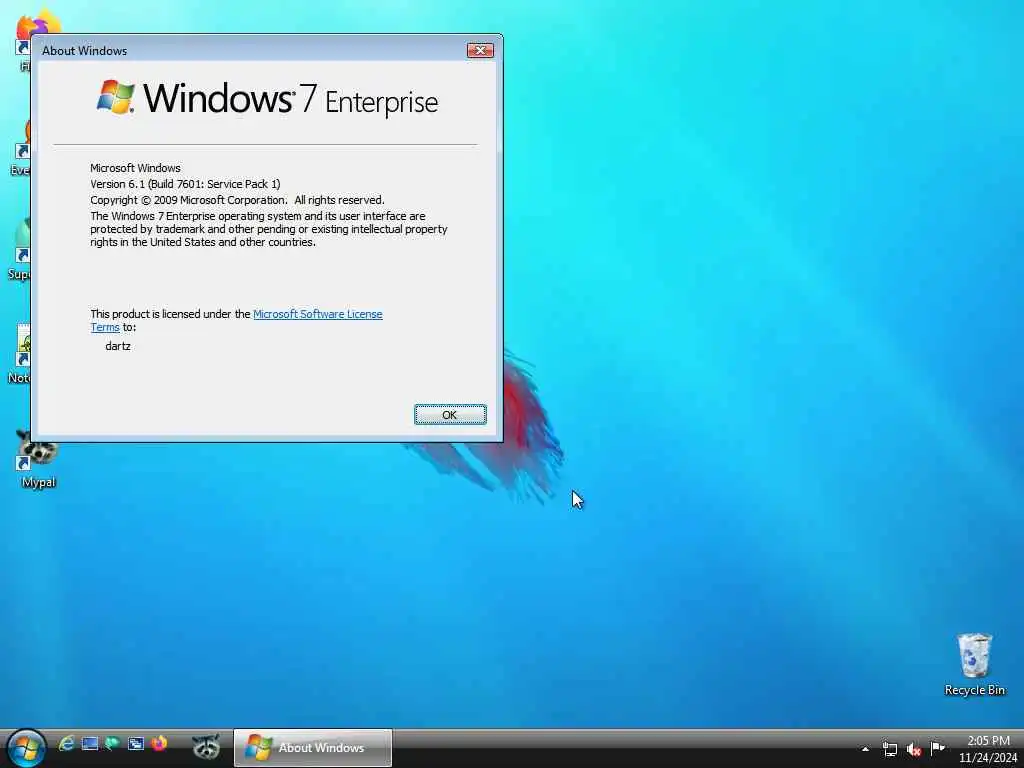Click the taskbar clock showing 2:05 PM
1024x768 pixels.
tap(988, 748)
